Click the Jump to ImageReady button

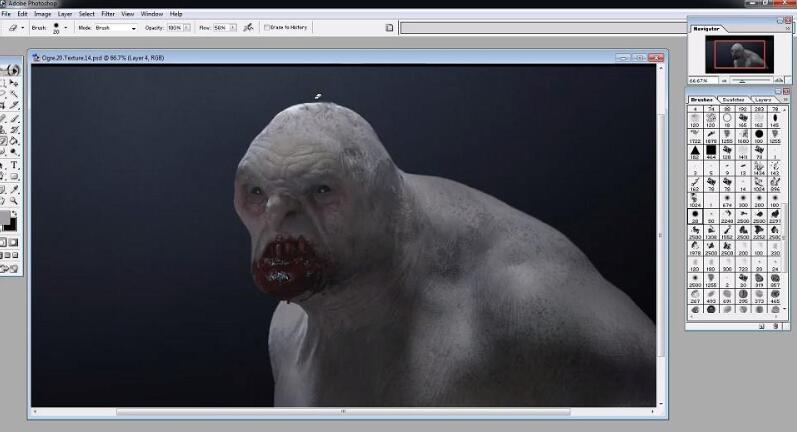pyautogui.click(x=9, y=269)
